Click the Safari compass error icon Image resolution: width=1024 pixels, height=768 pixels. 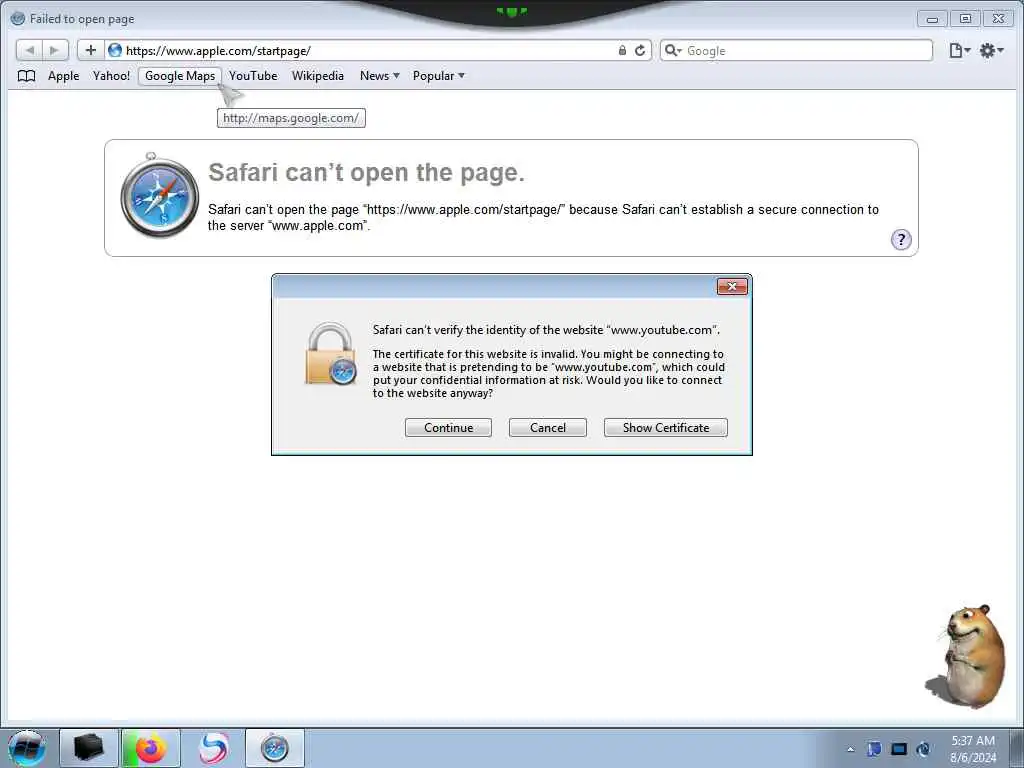coord(159,195)
